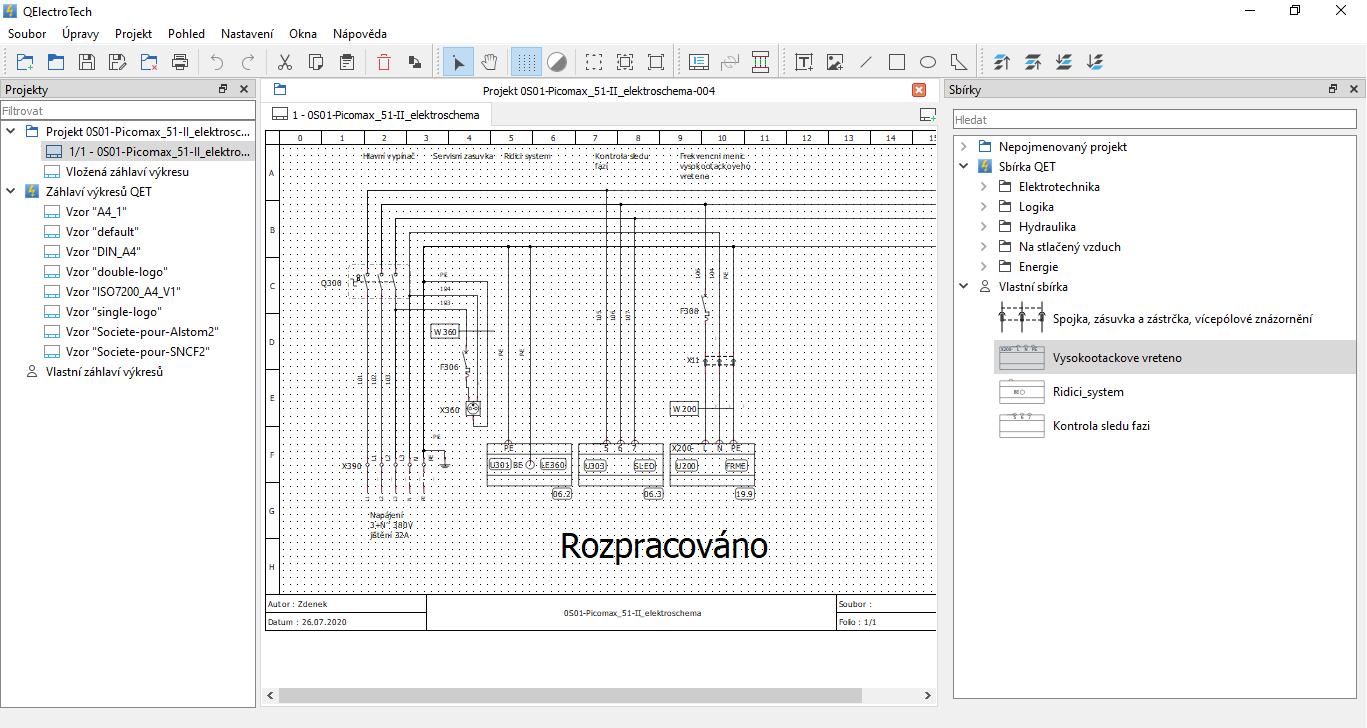
Task: Toggle the background color half-circle button
Action: [x=557, y=62]
